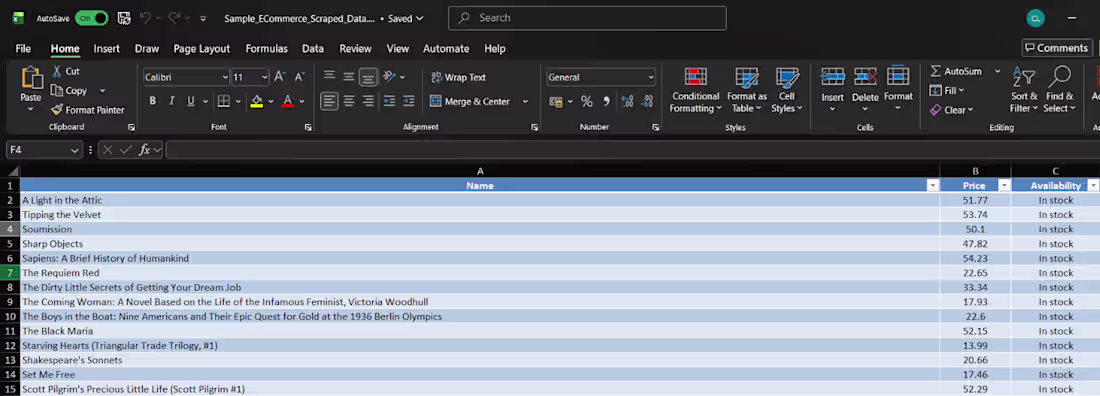Viewport: 1100px width, 396px height.
Task: Align text to the right
Action: tap(368, 101)
